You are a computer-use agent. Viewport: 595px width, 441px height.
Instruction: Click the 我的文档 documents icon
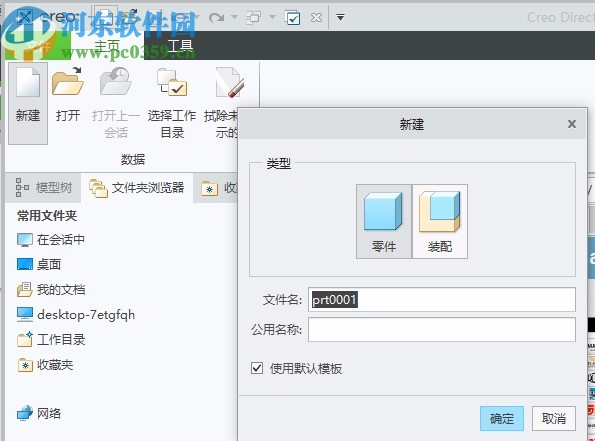coord(25,290)
